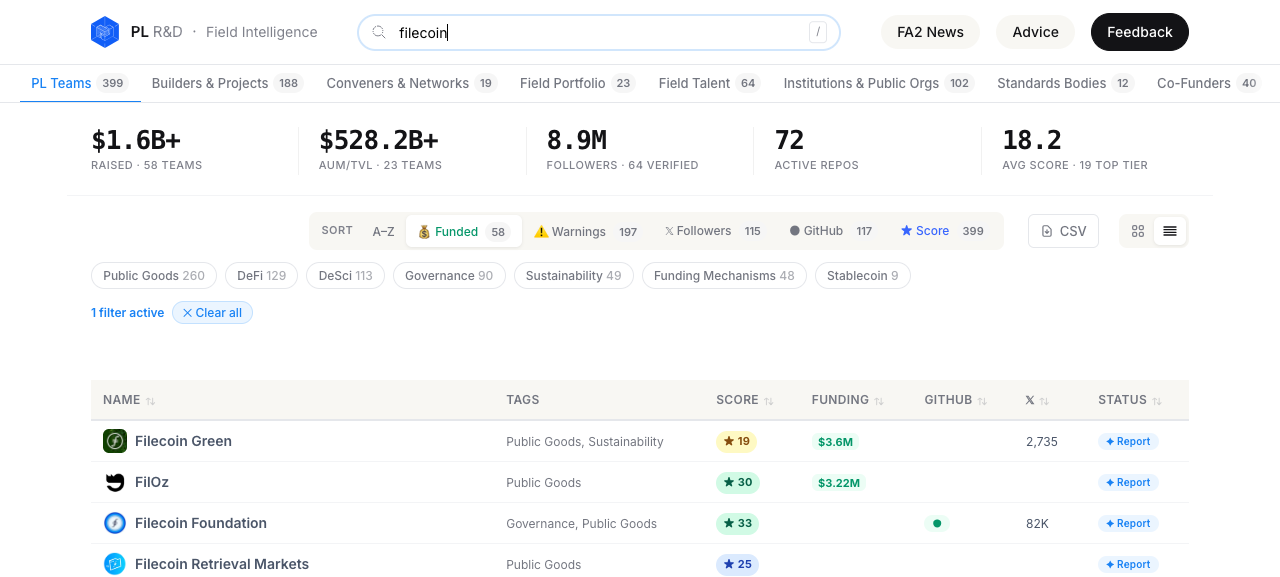Click the FA2 News button
Screen dimensions: 1280x577
pos(930,32)
